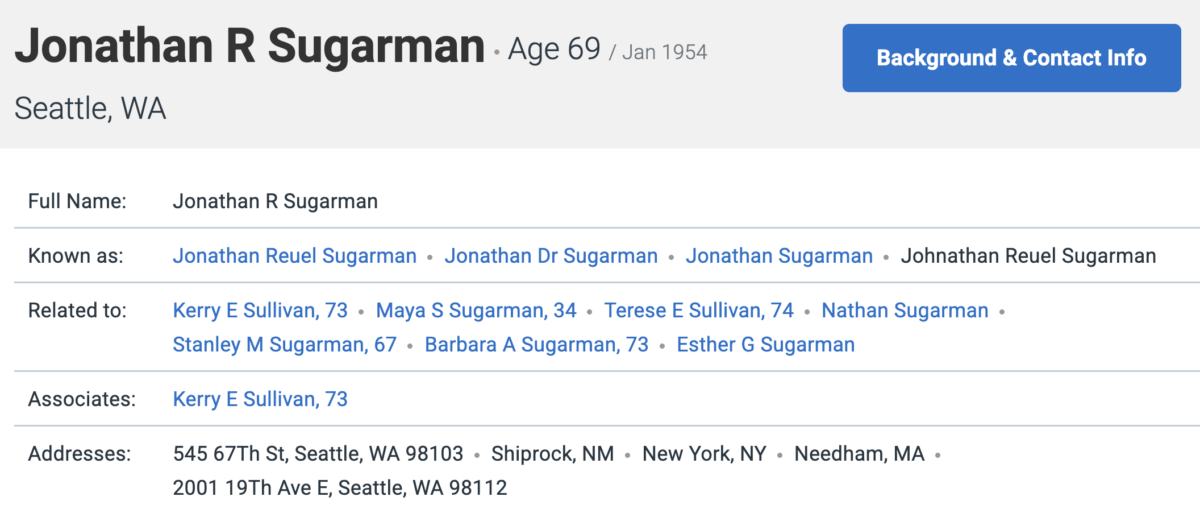Image resolution: width=1200 pixels, height=513 pixels.
Task: Open the Nathan Sugarman relative link
Action: [905, 310]
